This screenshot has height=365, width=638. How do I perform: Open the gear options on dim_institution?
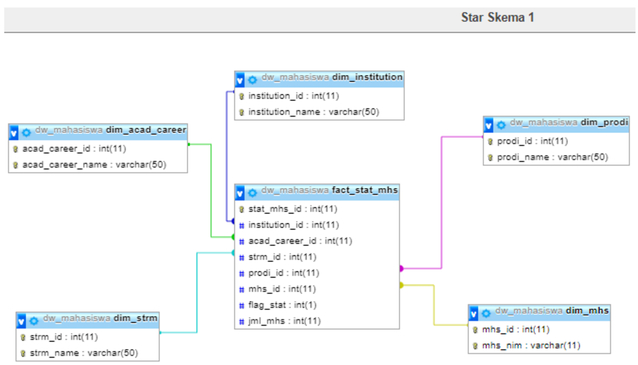pos(252,80)
